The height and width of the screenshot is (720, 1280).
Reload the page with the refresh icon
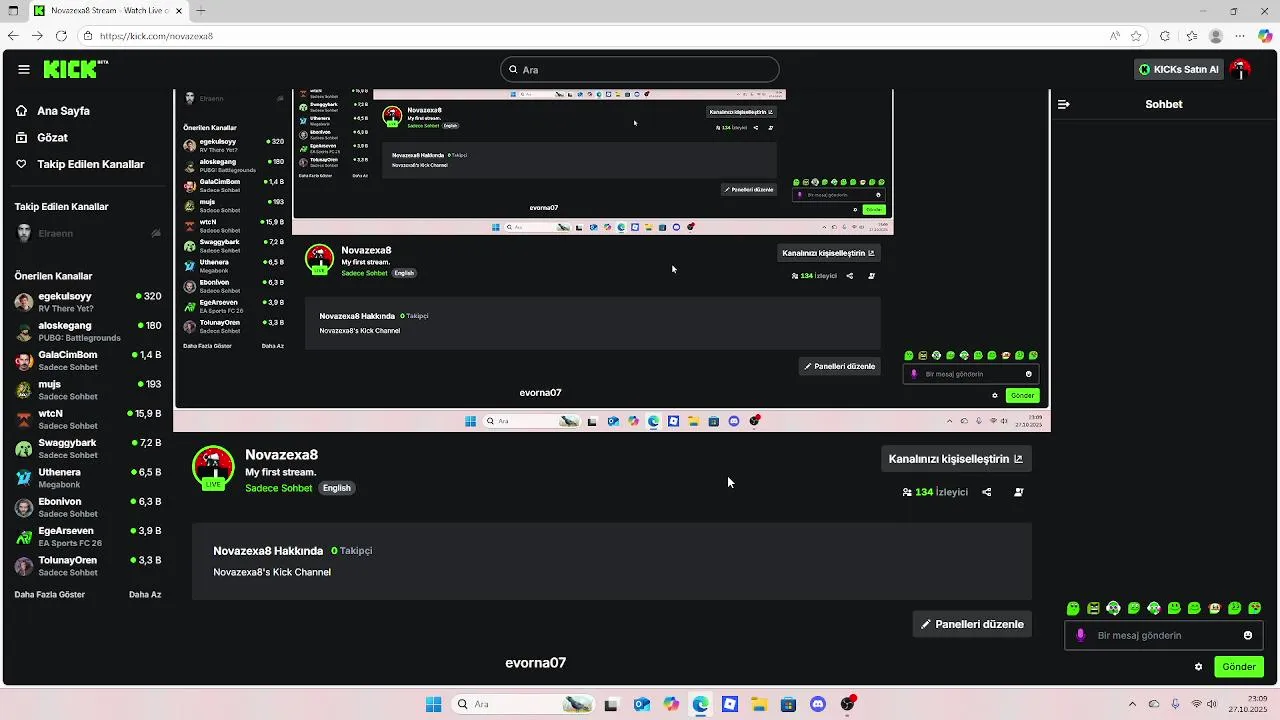point(61,36)
